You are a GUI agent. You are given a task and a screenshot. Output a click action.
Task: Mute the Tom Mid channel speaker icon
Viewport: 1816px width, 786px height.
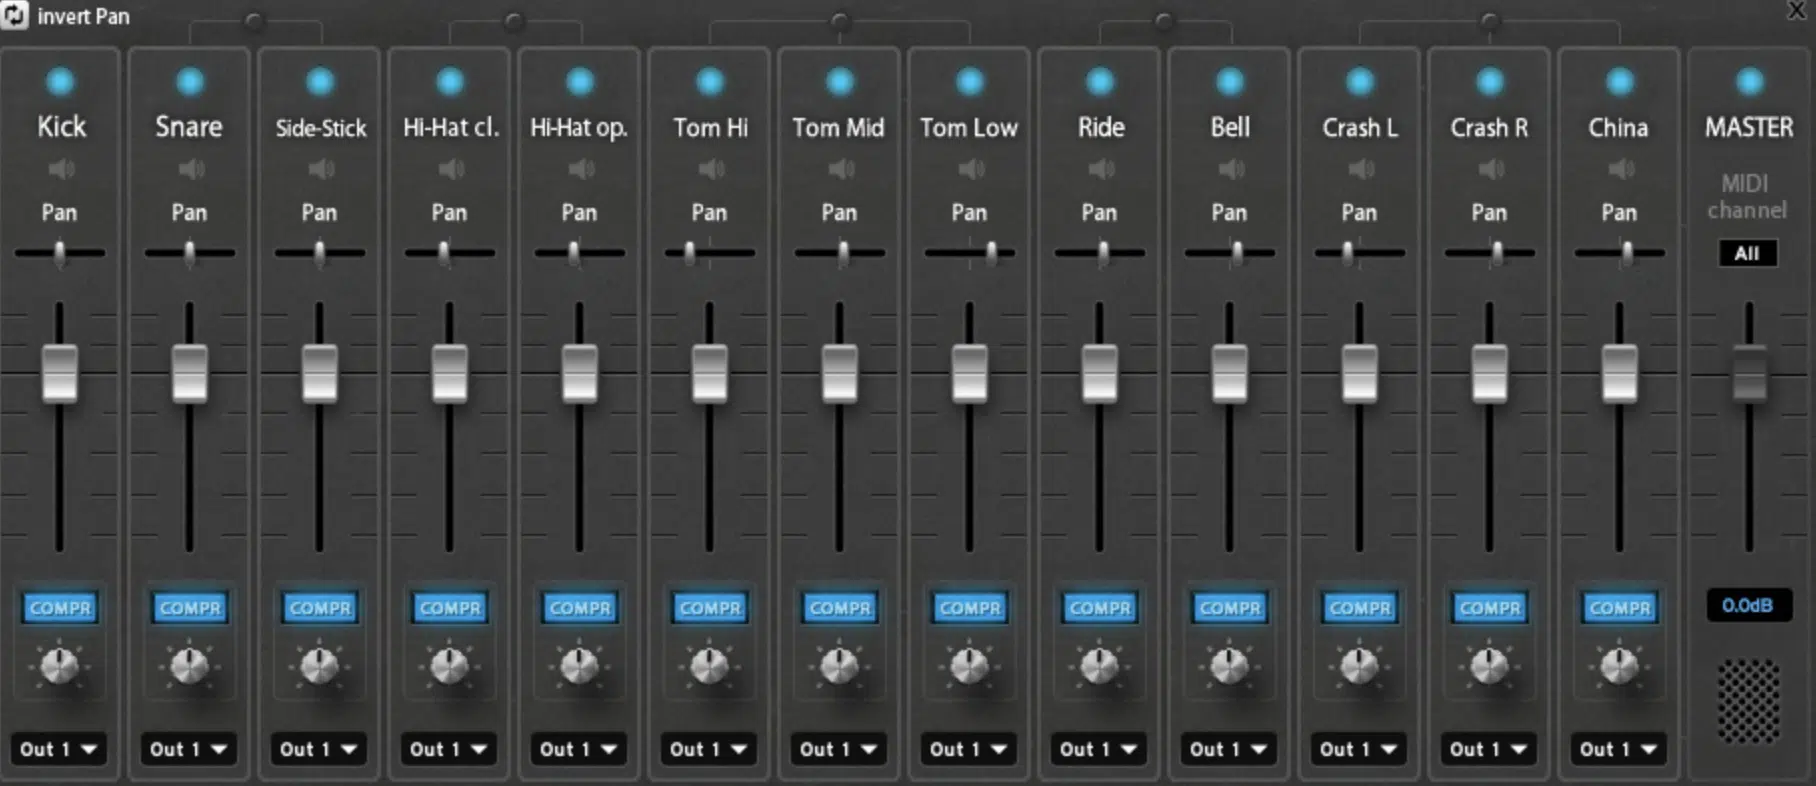pos(840,169)
